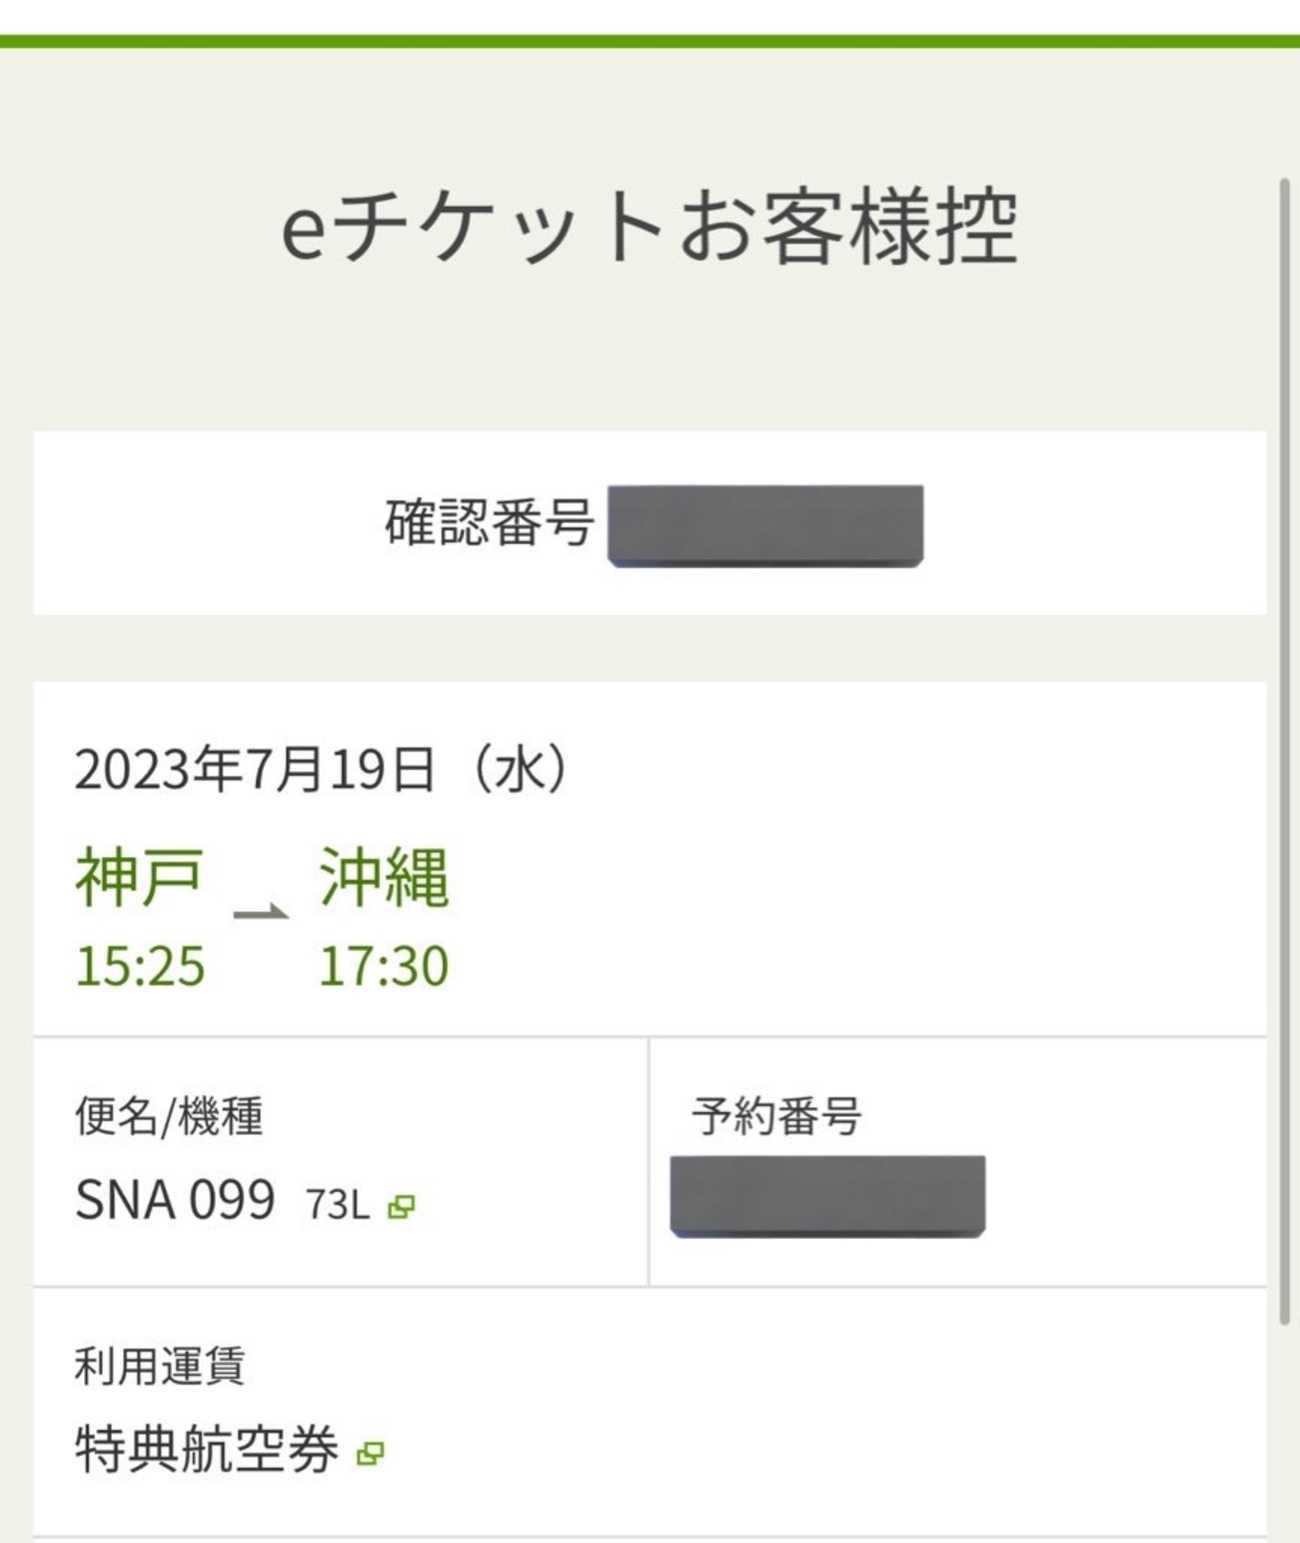Click the 予約番号 label
Viewport: 1300px width, 1543px height.
pyautogui.click(x=777, y=1116)
